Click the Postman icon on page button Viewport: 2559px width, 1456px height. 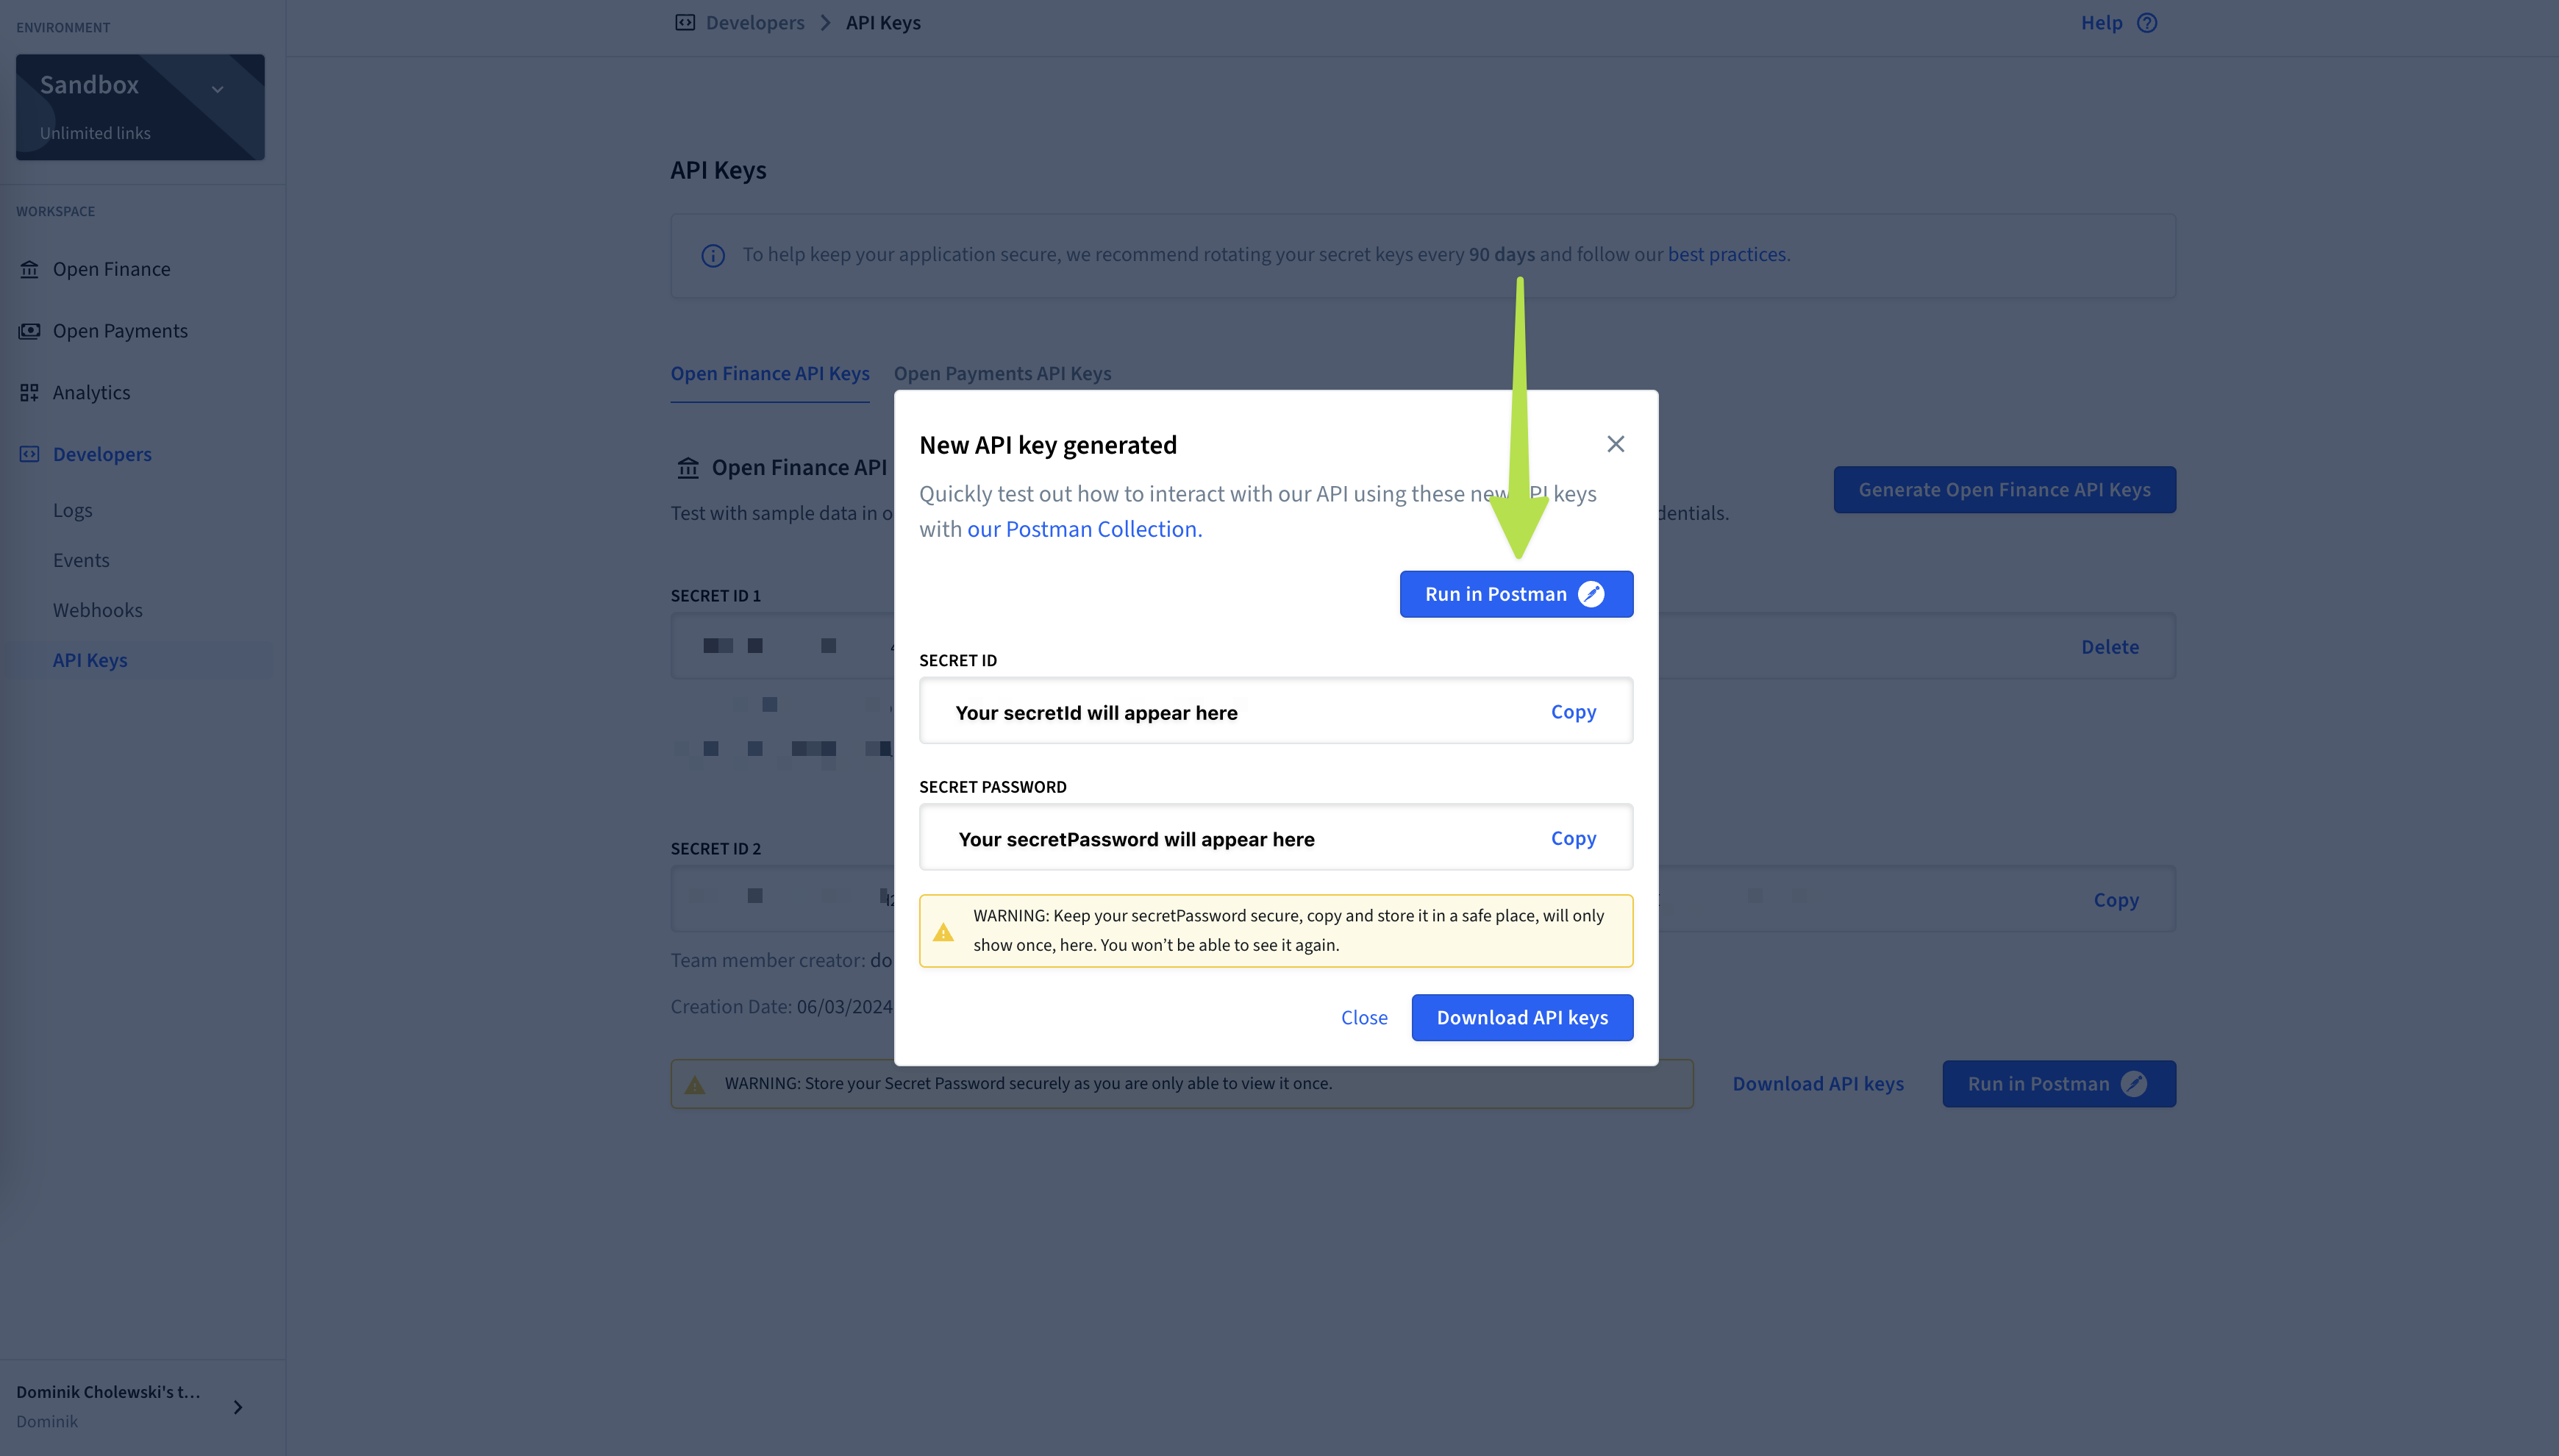(x=2134, y=1084)
